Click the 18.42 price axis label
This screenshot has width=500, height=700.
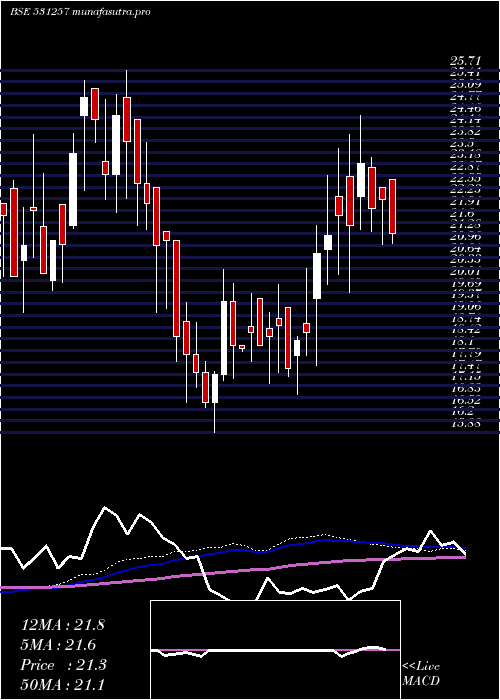pos(465,330)
